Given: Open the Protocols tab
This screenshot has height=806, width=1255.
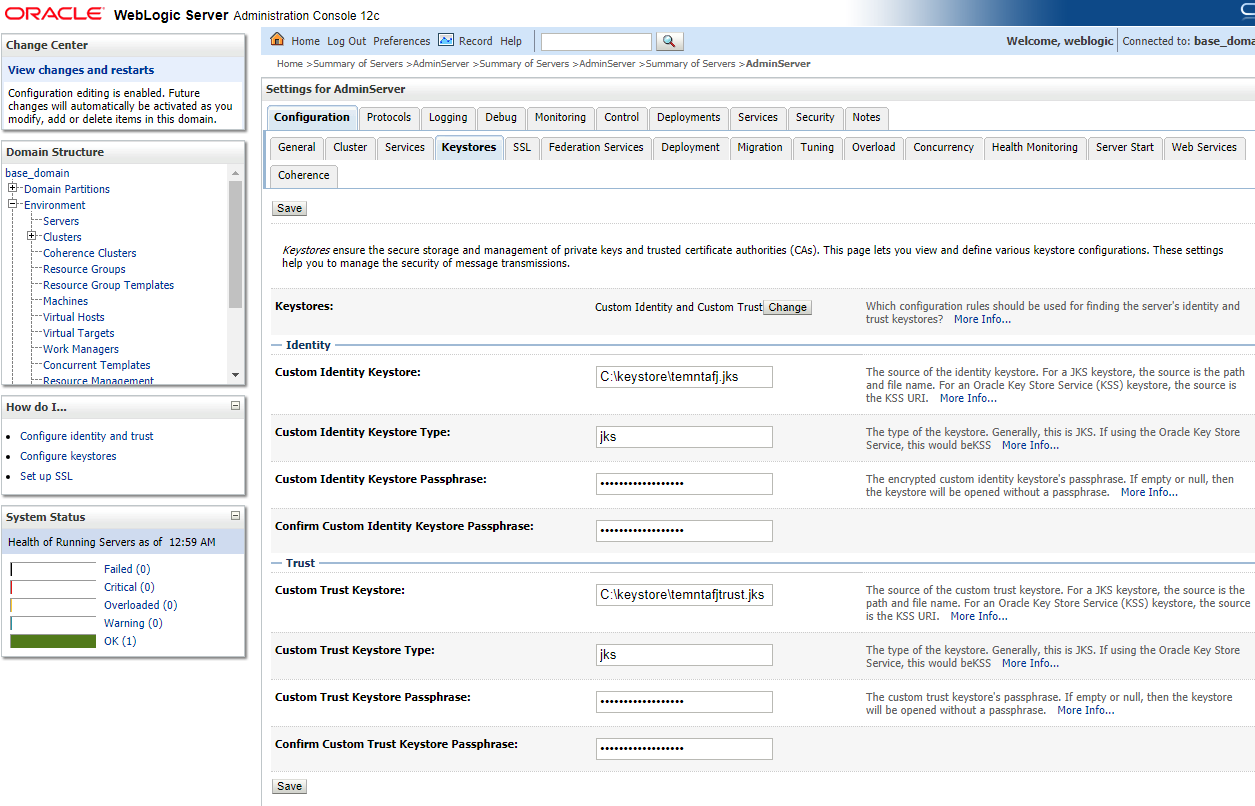Looking at the screenshot, I should coord(388,117).
